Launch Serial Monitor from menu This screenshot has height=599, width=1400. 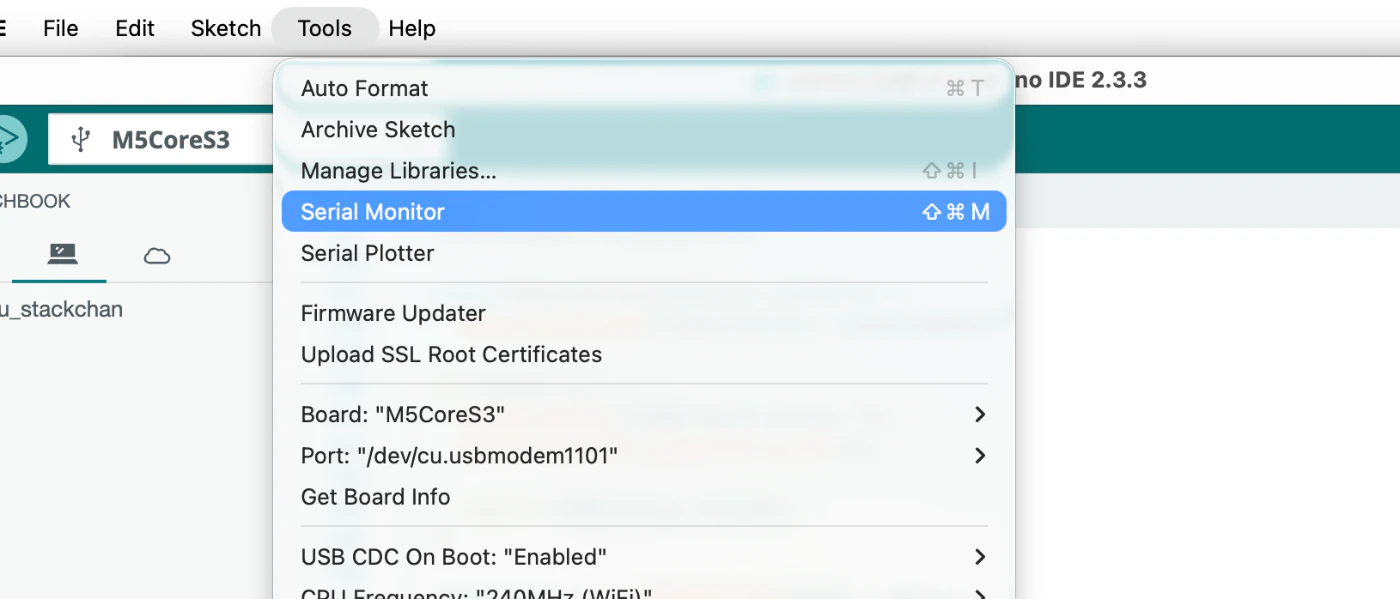[x=644, y=212]
